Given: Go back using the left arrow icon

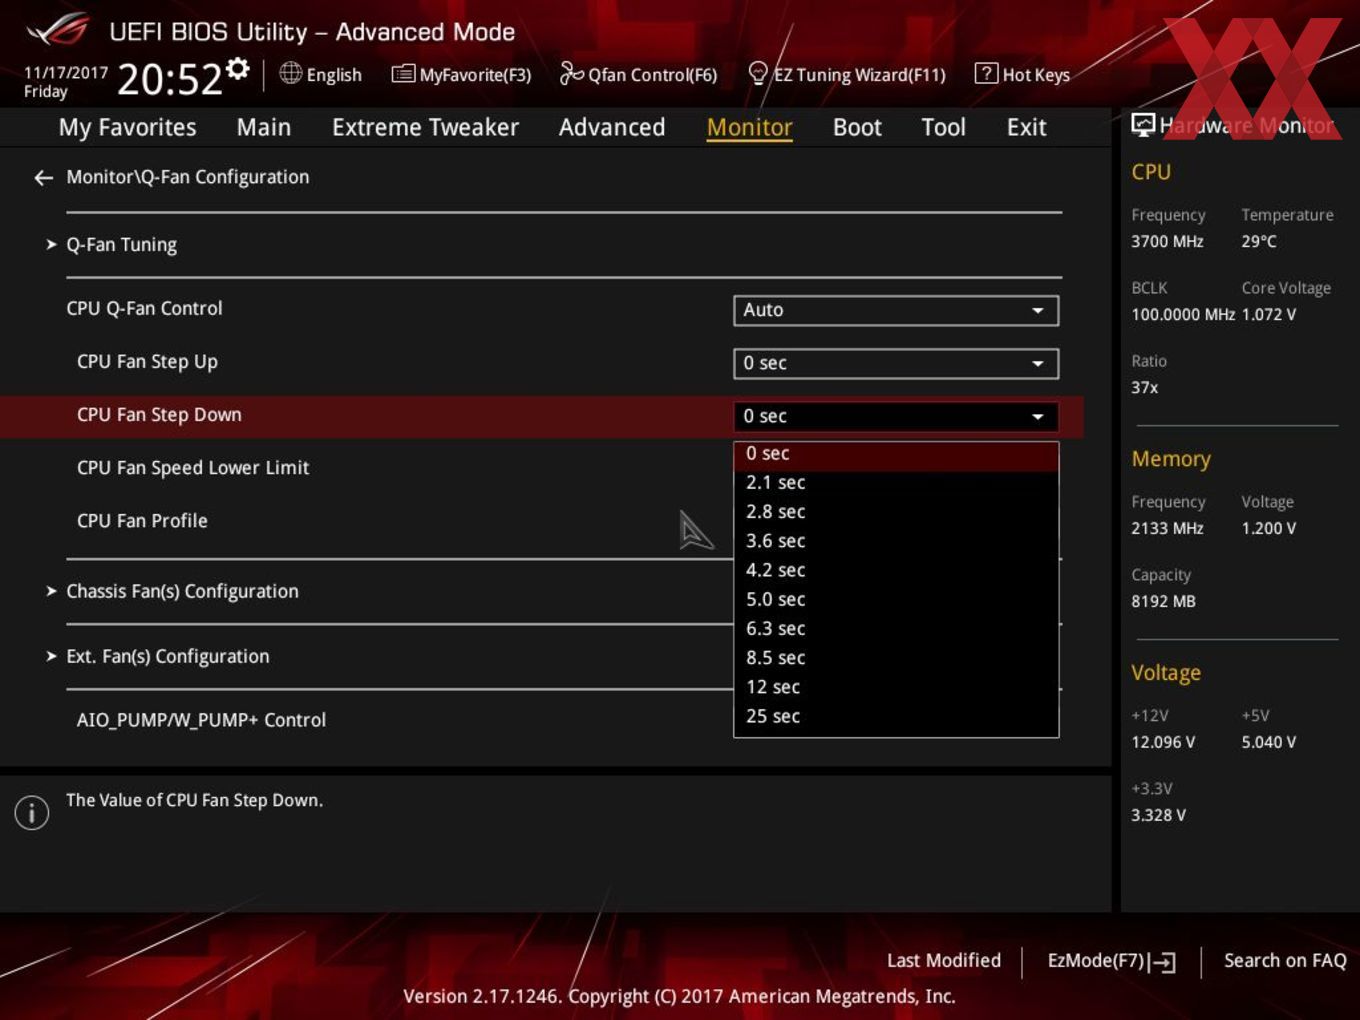Looking at the screenshot, I should point(43,178).
